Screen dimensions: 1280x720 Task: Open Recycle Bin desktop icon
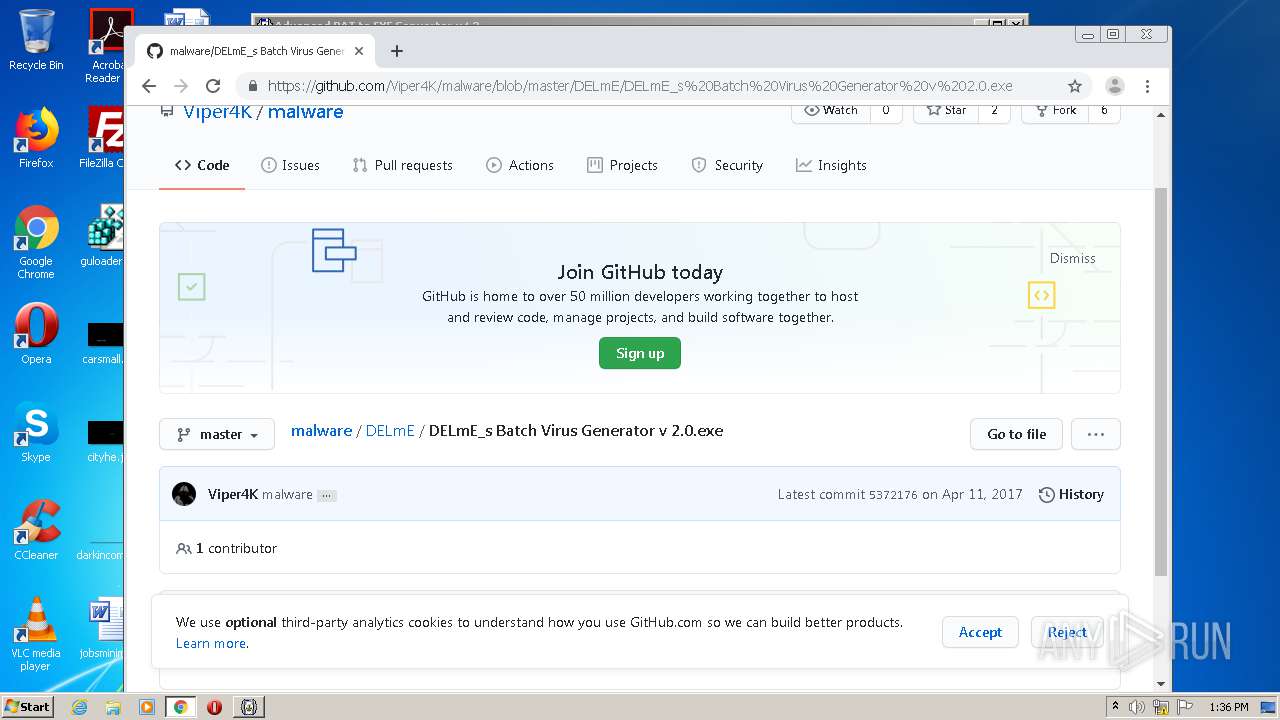[x=36, y=40]
